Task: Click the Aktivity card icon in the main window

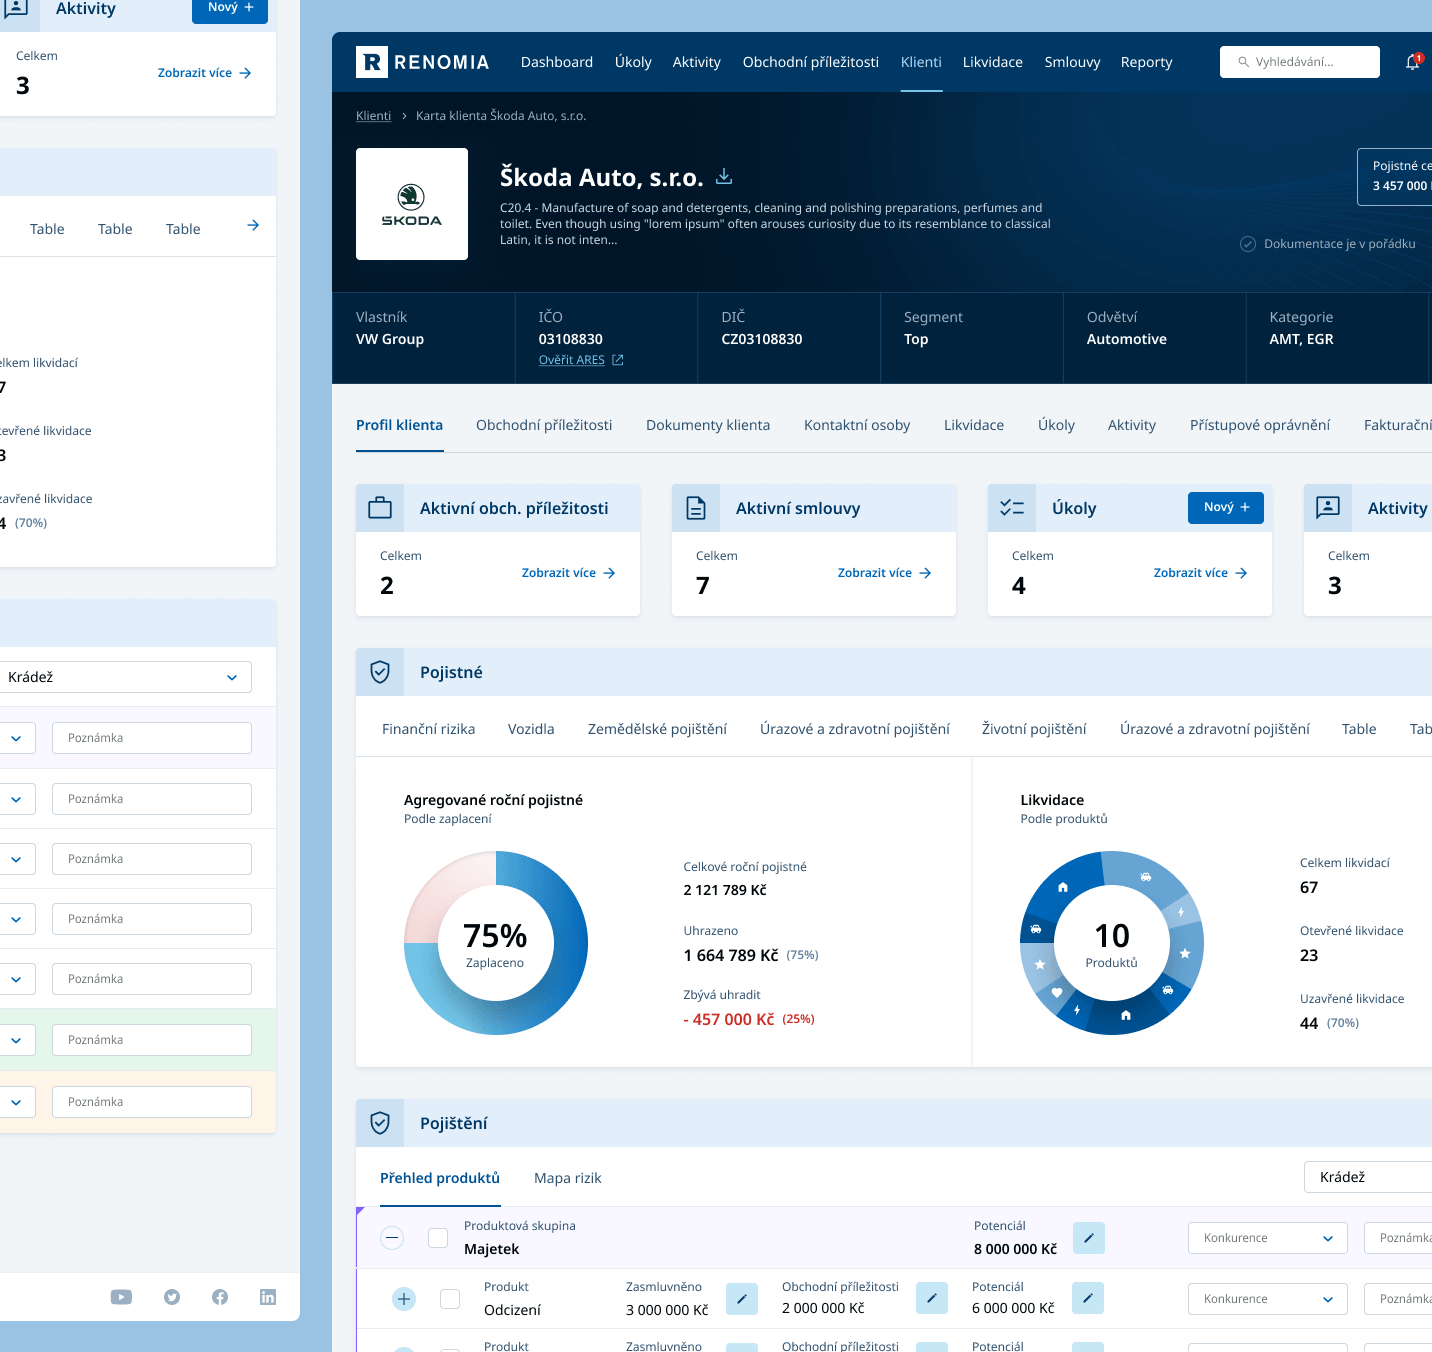Action: click(1328, 508)
